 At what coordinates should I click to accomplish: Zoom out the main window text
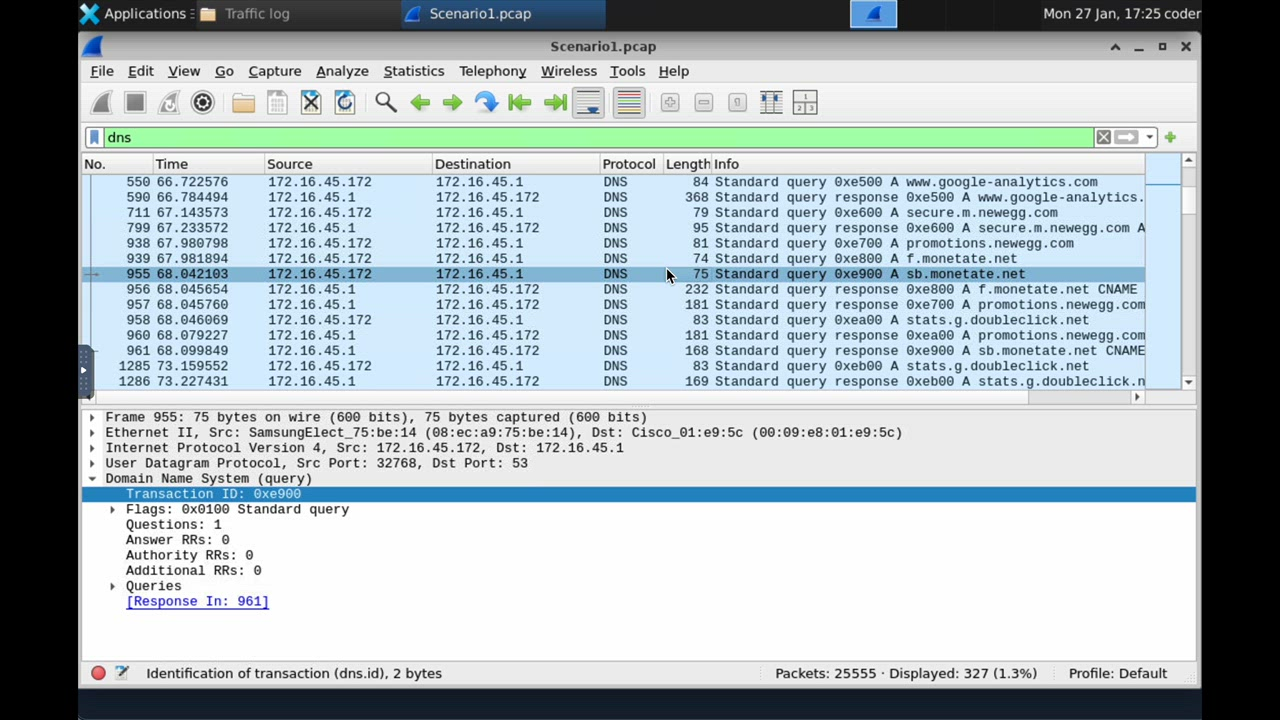click(x=704, y=103)
